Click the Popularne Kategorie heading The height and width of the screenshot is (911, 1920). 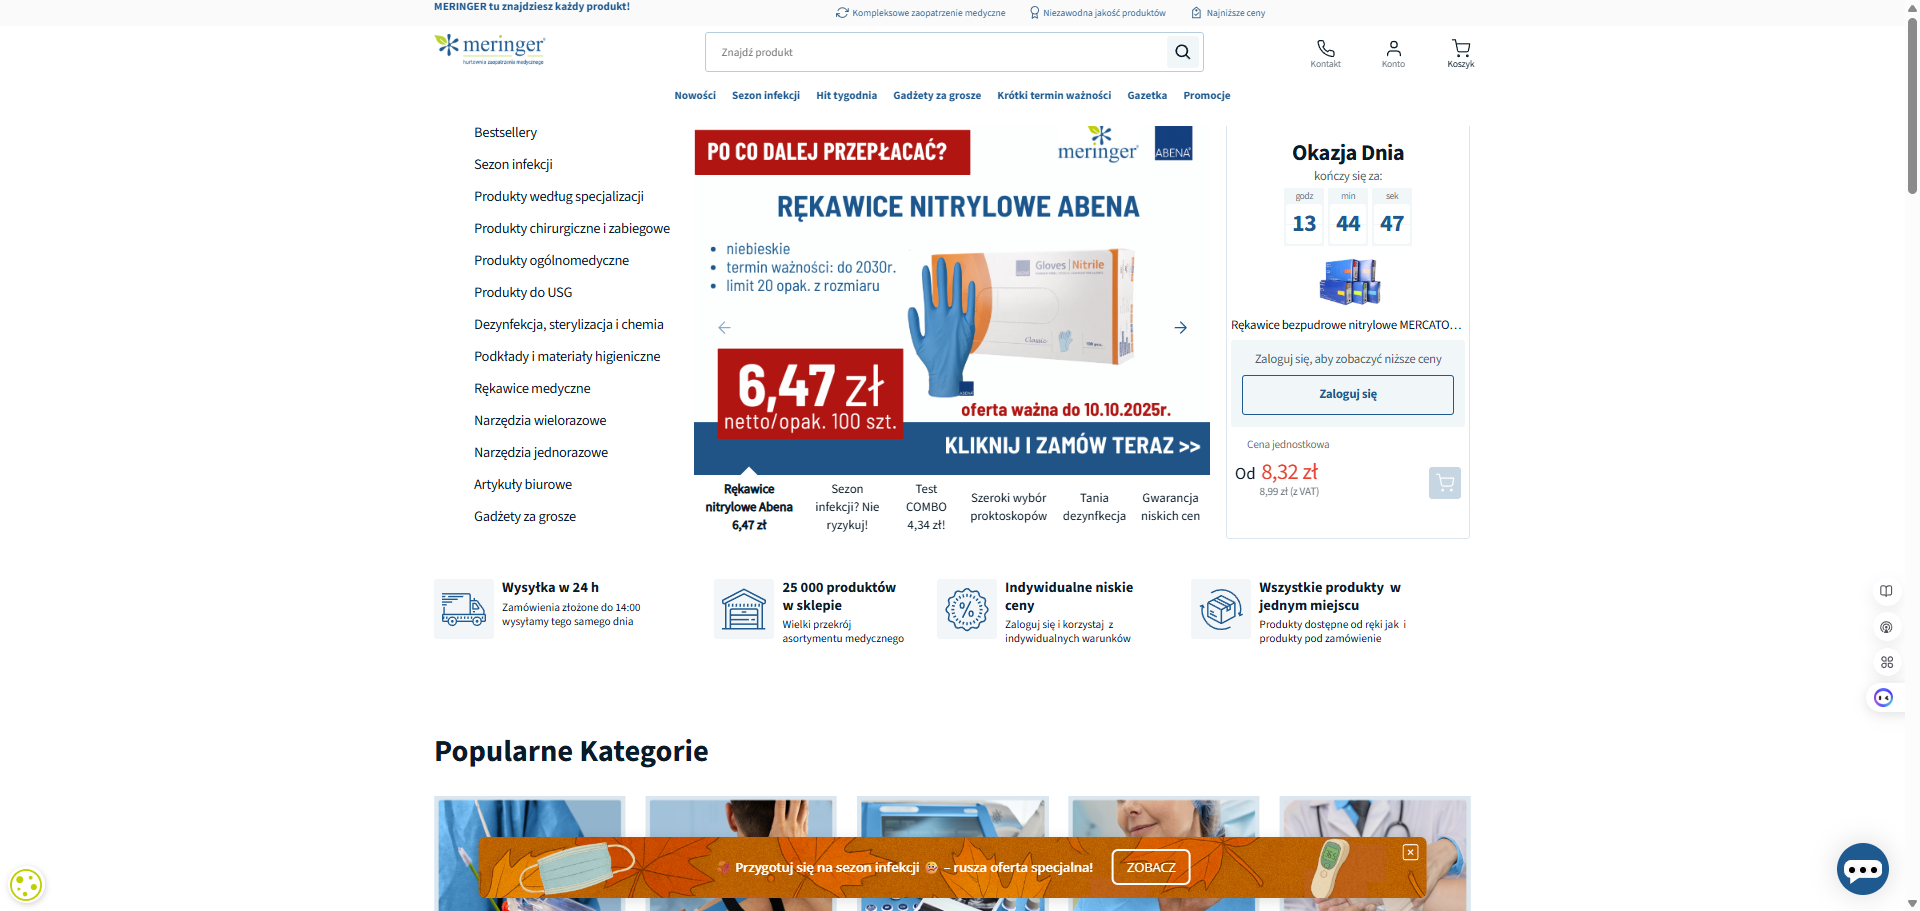click(571, 751)
